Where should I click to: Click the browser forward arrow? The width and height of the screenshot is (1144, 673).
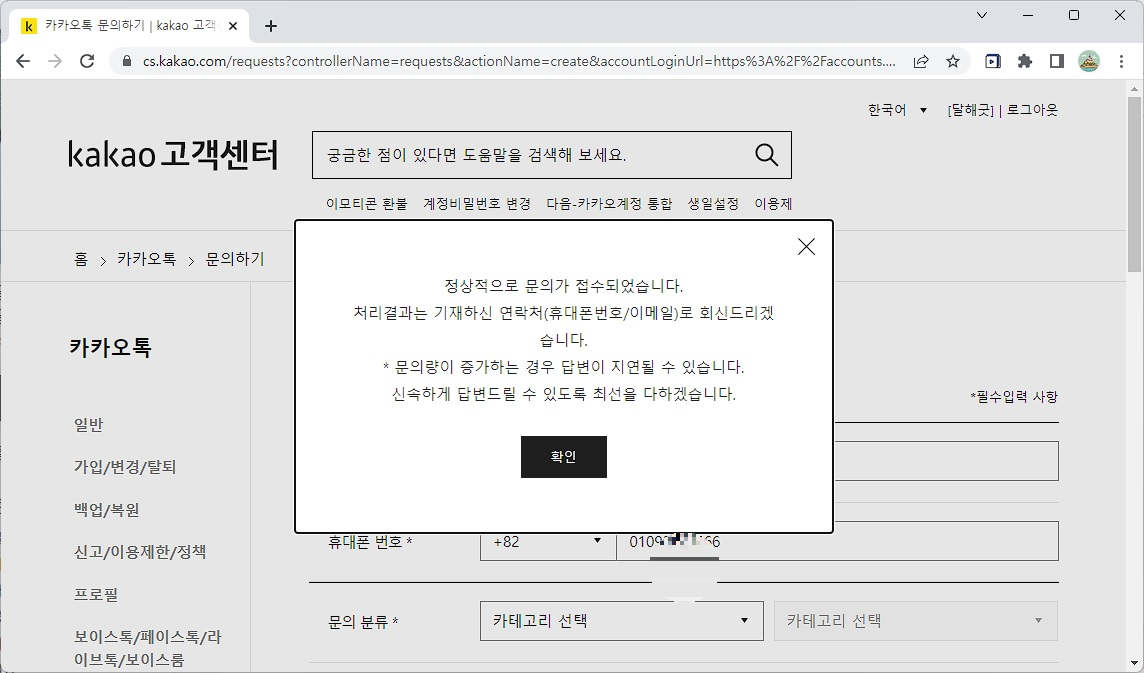pos(55,61)
